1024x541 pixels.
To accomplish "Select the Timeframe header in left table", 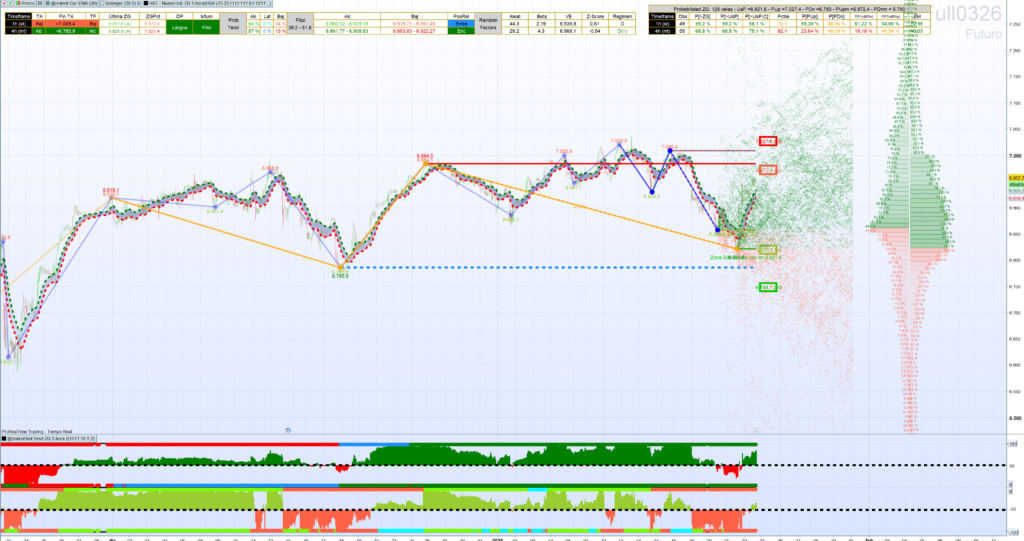I will click(18, 16).
